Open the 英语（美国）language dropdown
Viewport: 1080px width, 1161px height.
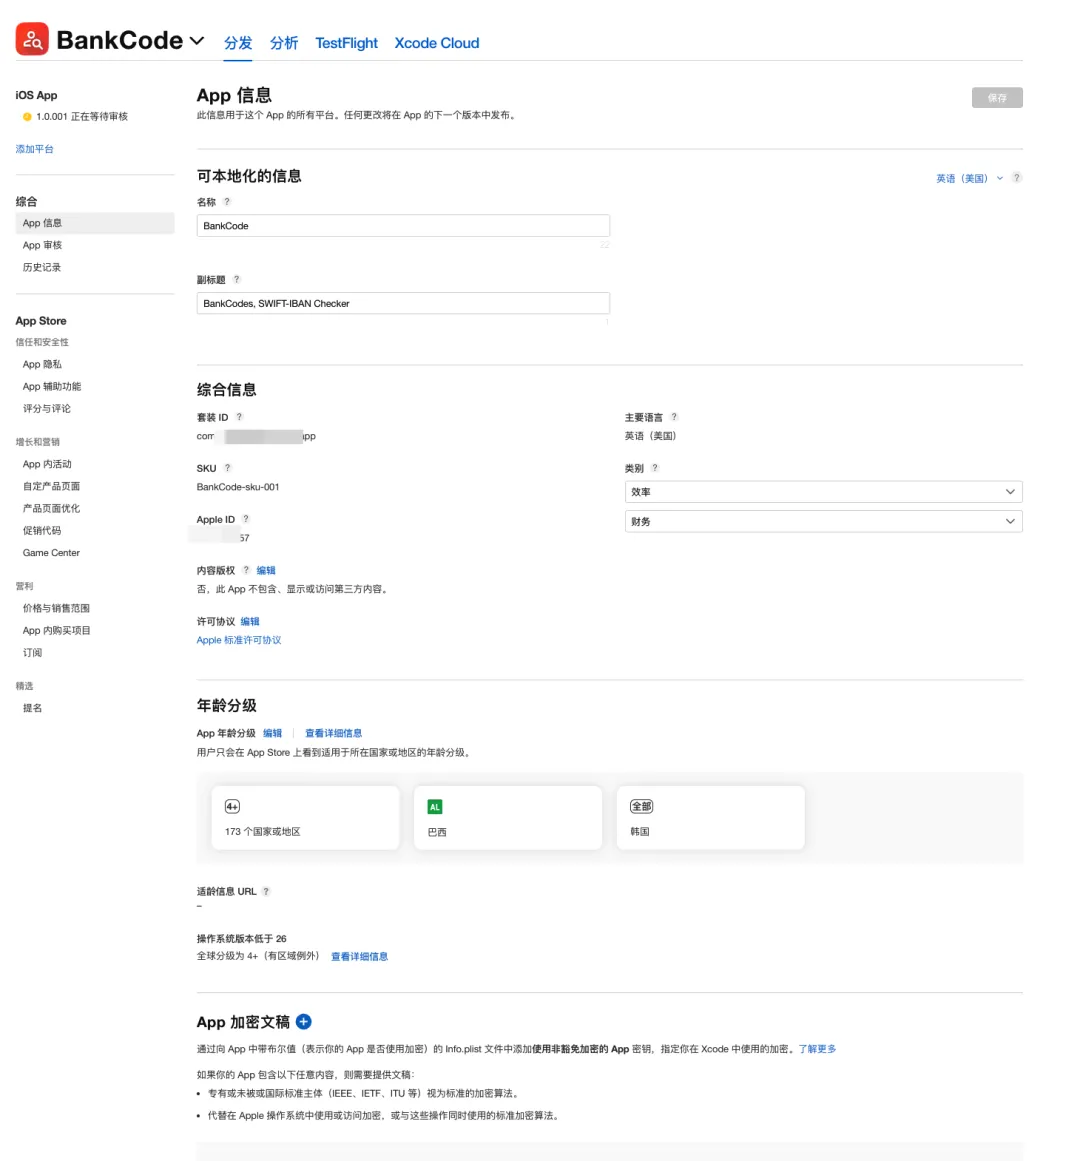970,178
